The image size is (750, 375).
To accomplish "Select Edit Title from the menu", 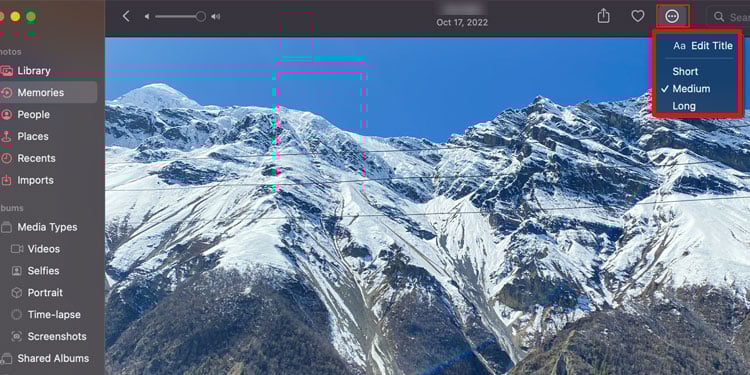I will 703,46.
